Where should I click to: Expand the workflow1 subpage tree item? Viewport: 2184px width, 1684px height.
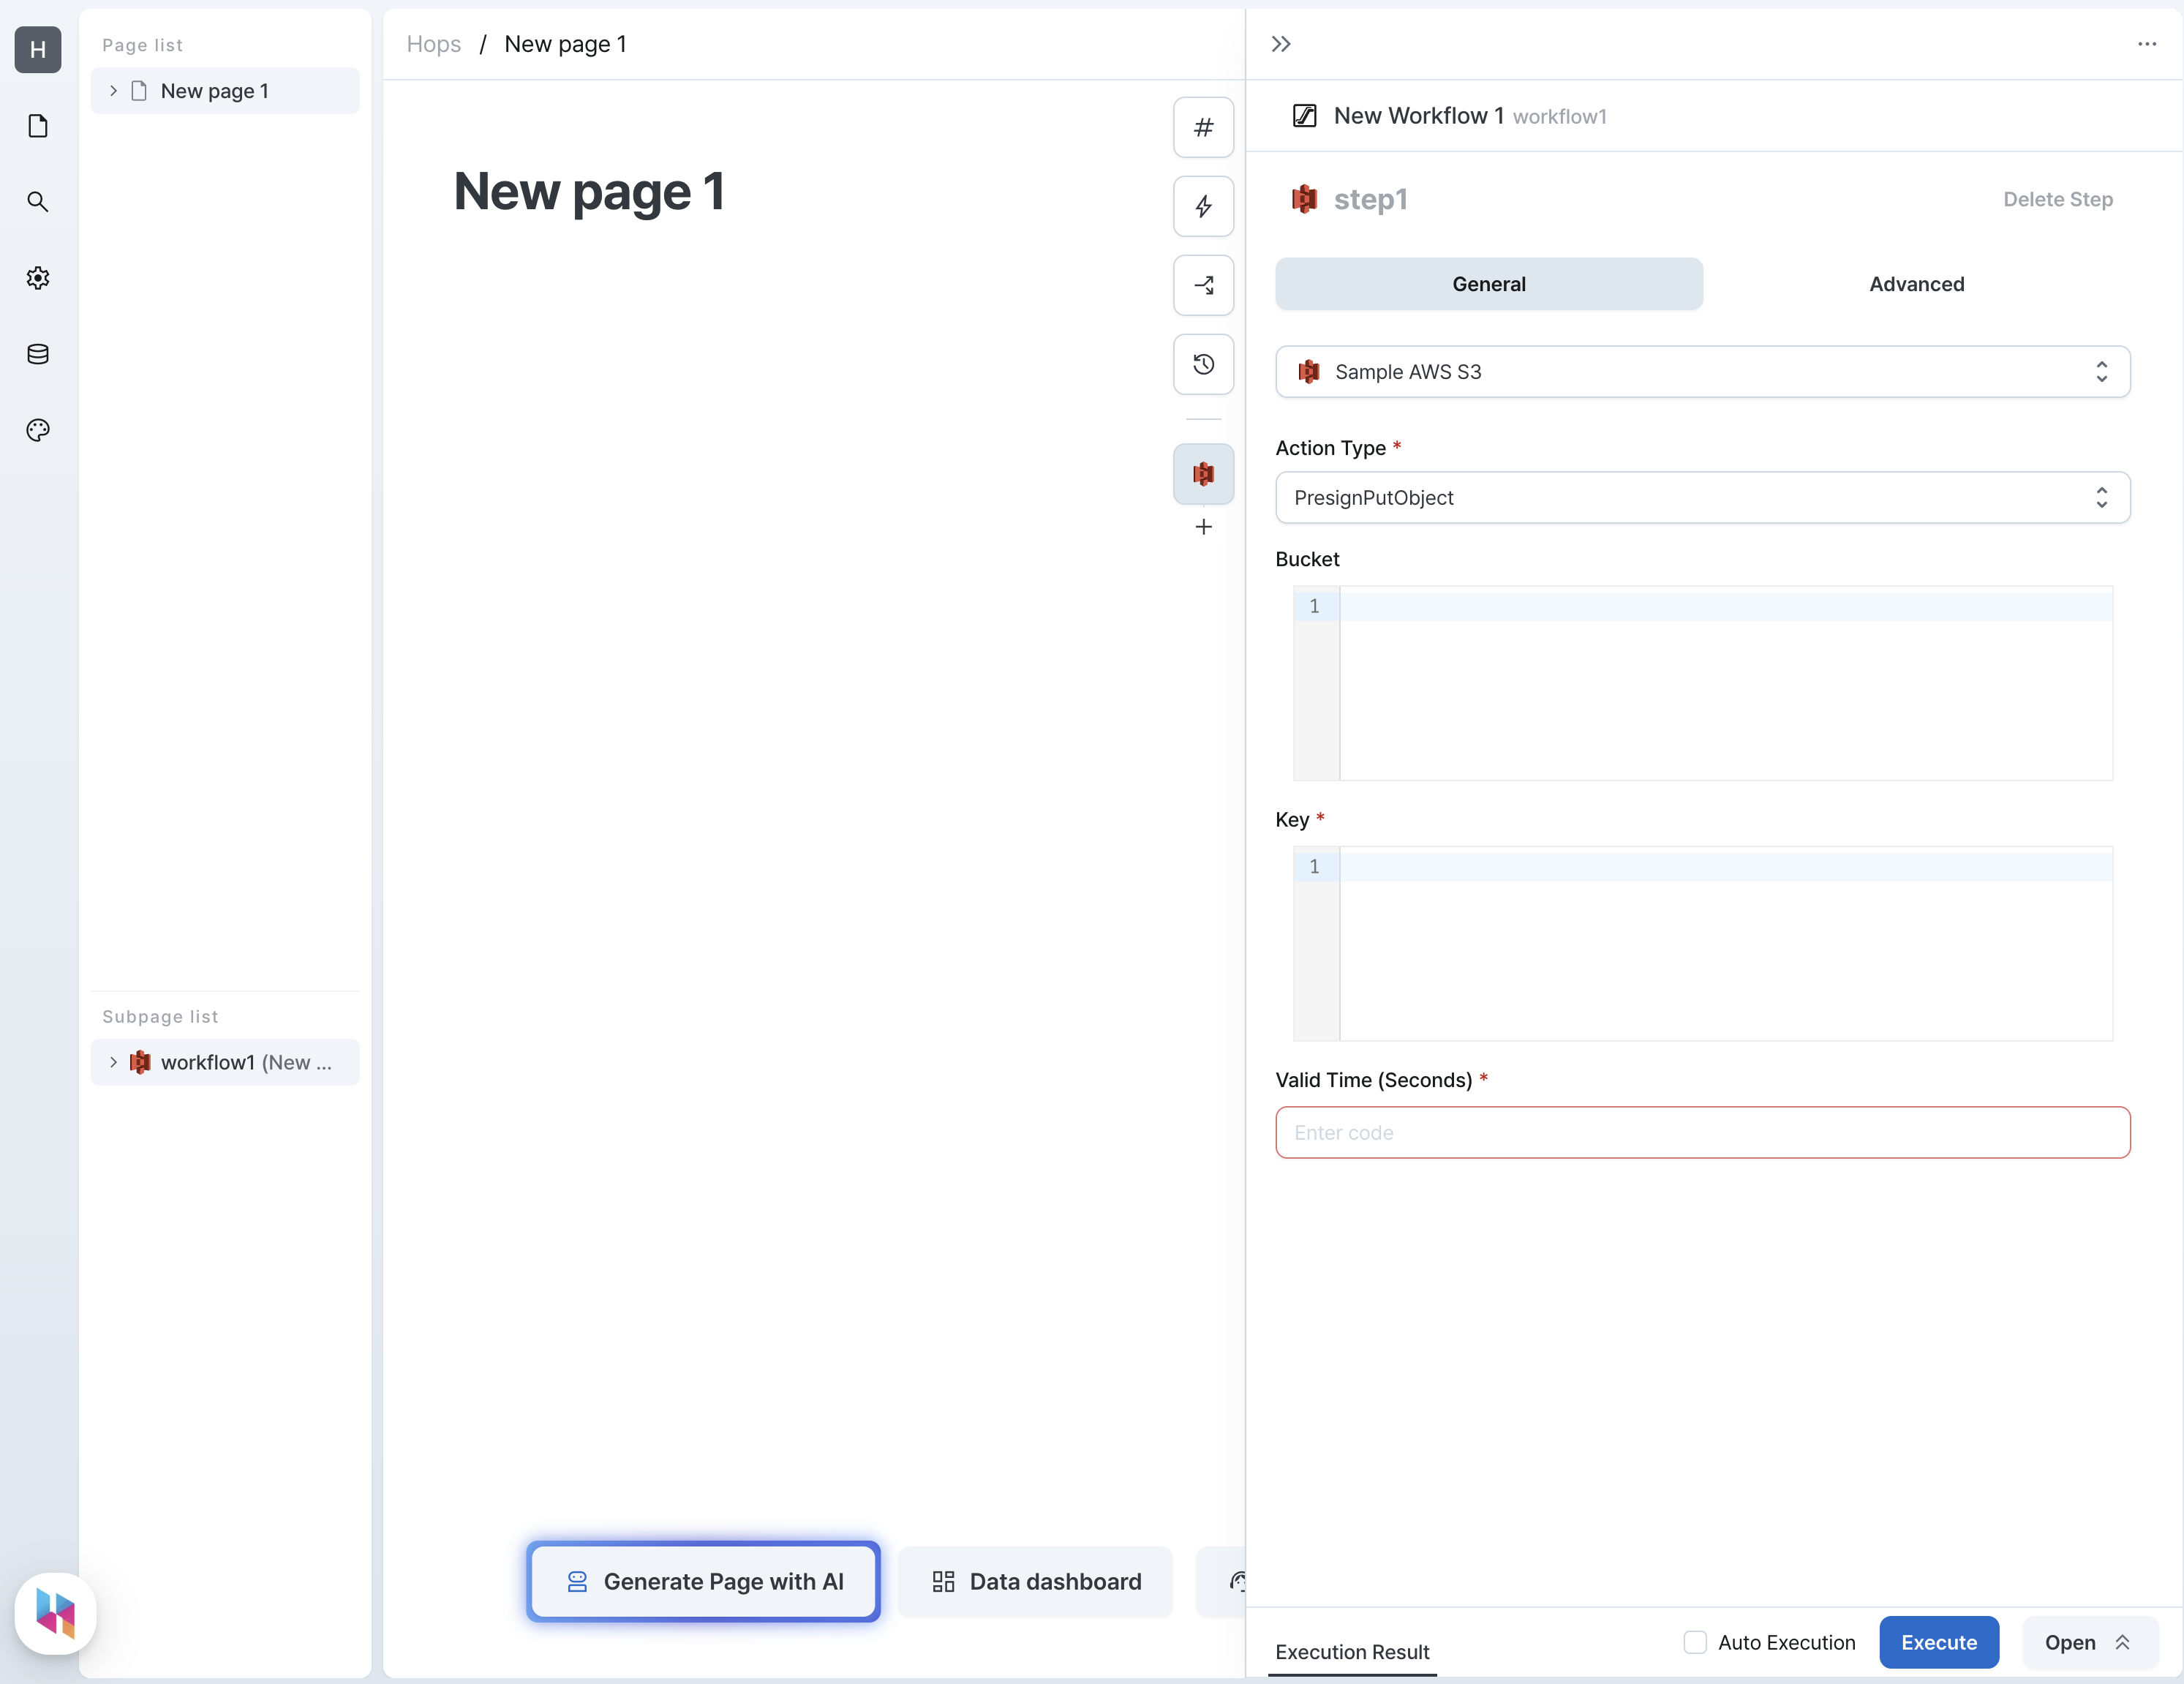(x=110, y=1061)
